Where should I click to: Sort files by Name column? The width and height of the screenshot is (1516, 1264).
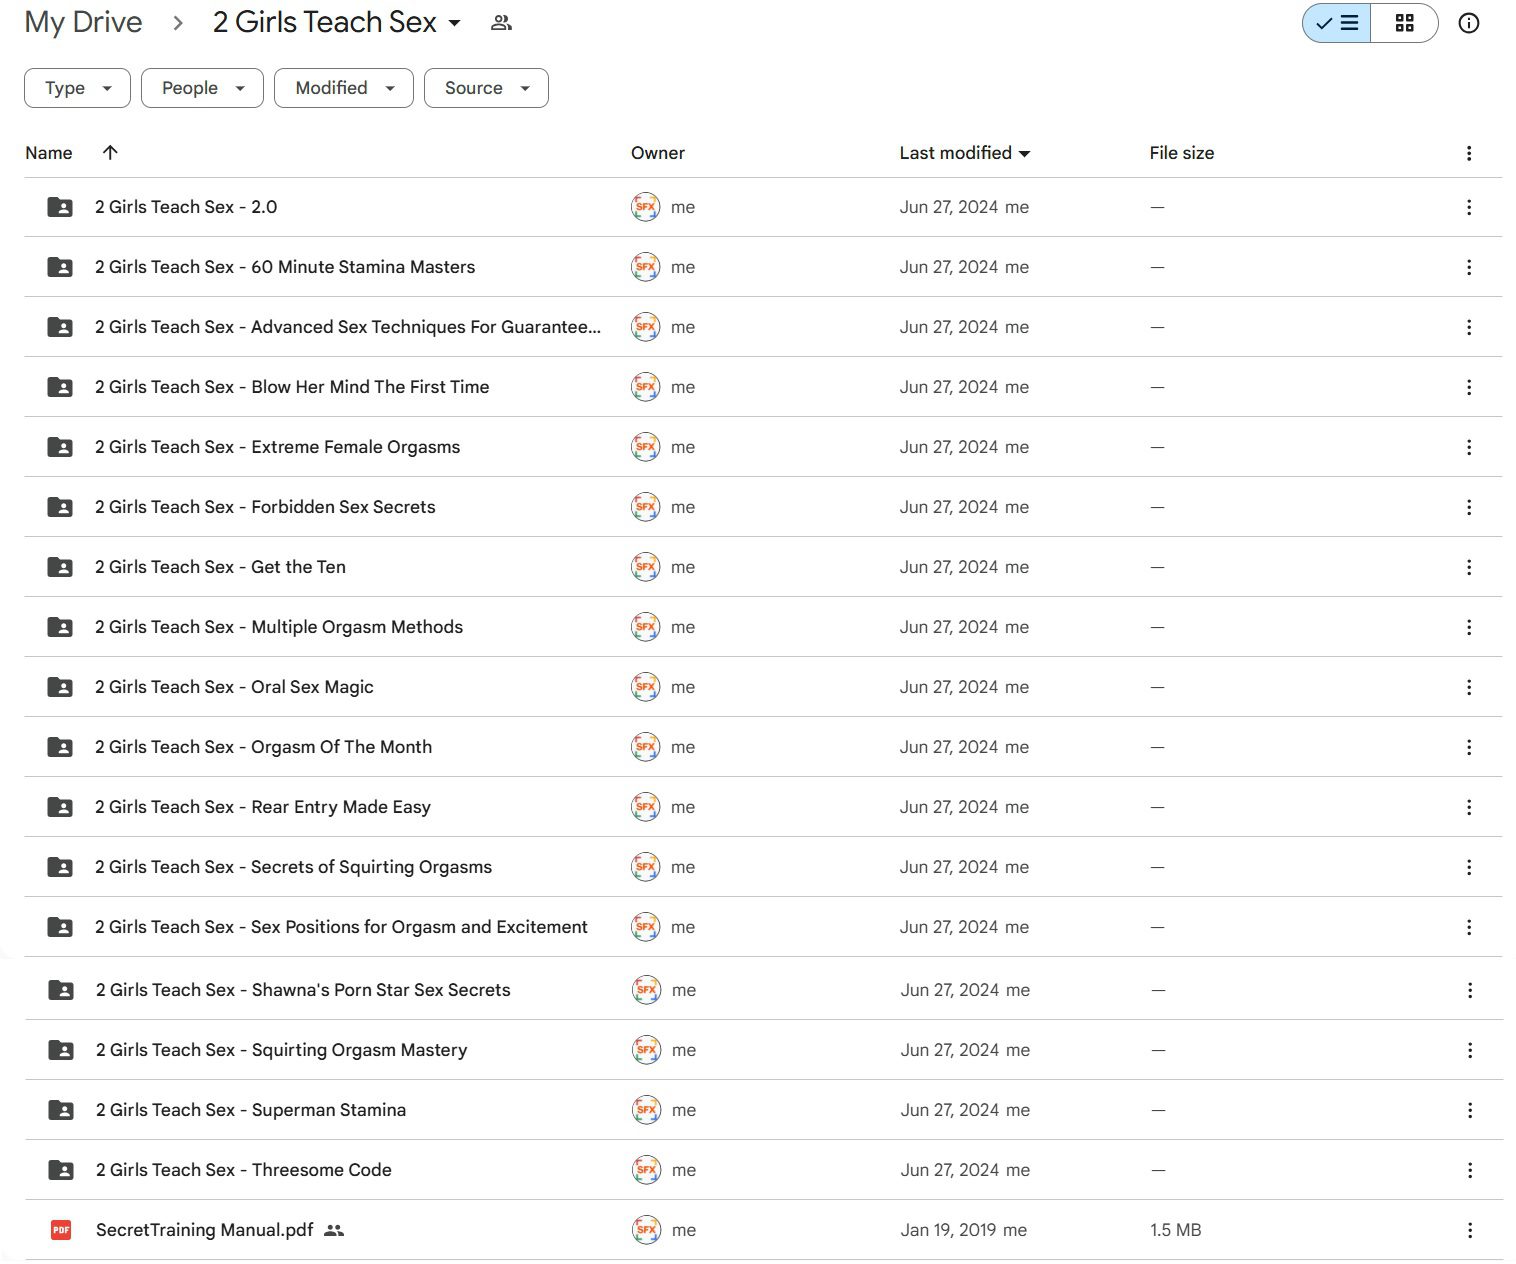tap(49, 153)
